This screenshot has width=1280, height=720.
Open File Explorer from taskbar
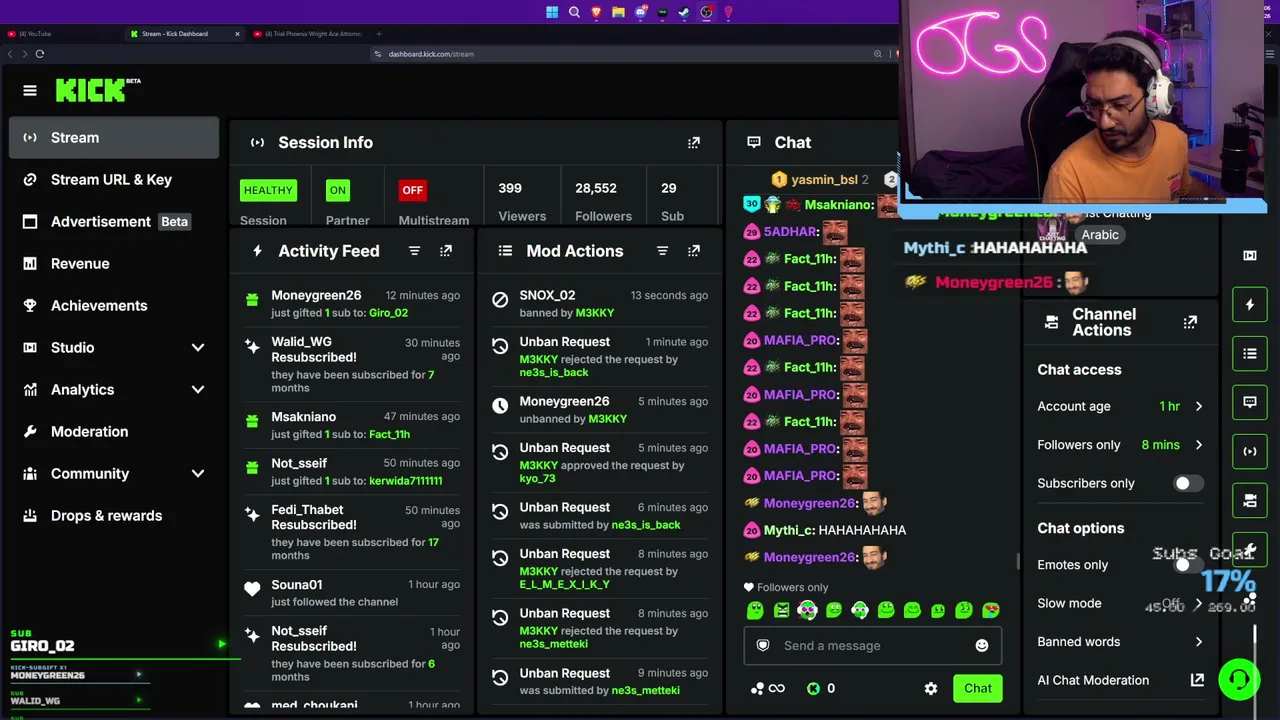pyautogui.click(x=618, y=12)
